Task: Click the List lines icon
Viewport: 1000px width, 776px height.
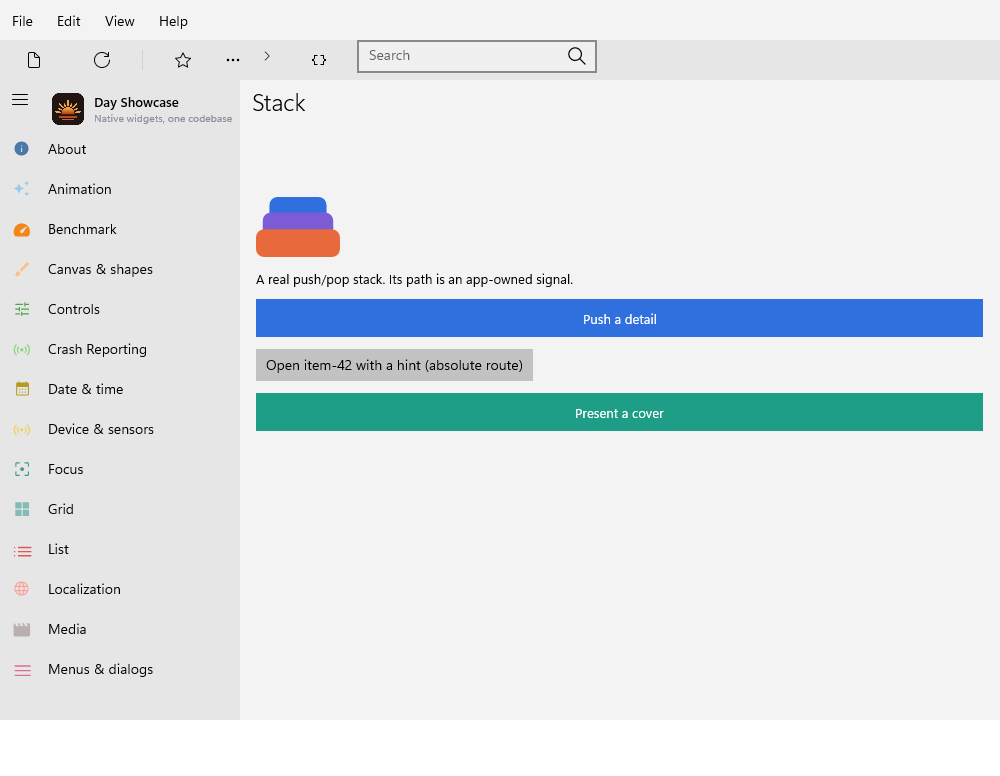Action: pos(22,551)
